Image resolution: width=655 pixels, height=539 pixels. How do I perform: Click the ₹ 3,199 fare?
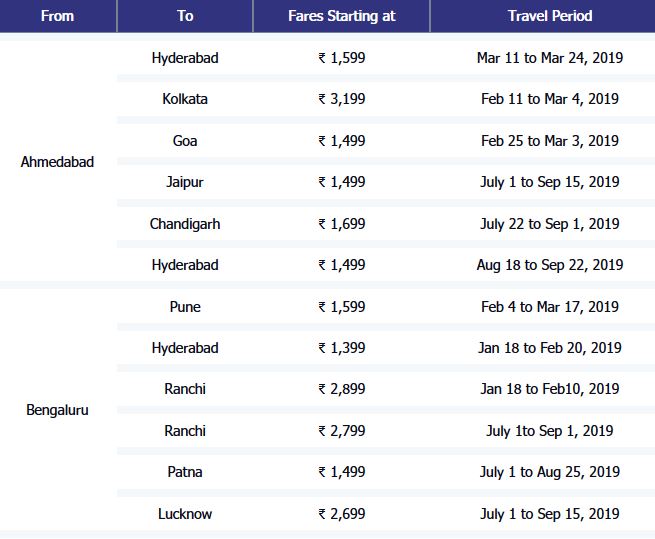(x=341, y=99)
